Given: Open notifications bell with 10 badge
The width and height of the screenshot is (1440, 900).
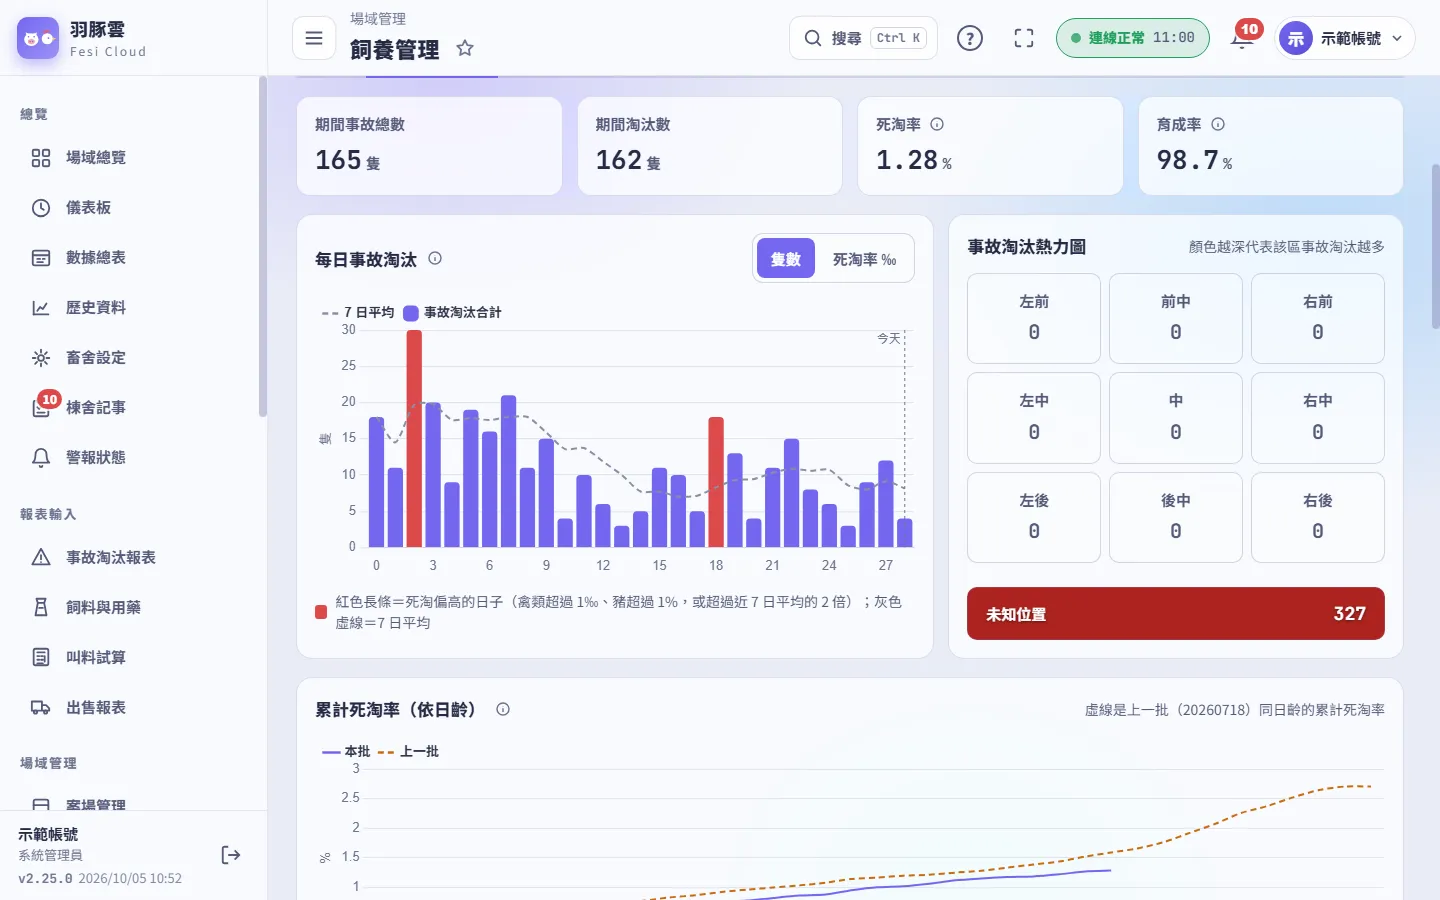Looking at the screenshot, I should (1243, 38).
